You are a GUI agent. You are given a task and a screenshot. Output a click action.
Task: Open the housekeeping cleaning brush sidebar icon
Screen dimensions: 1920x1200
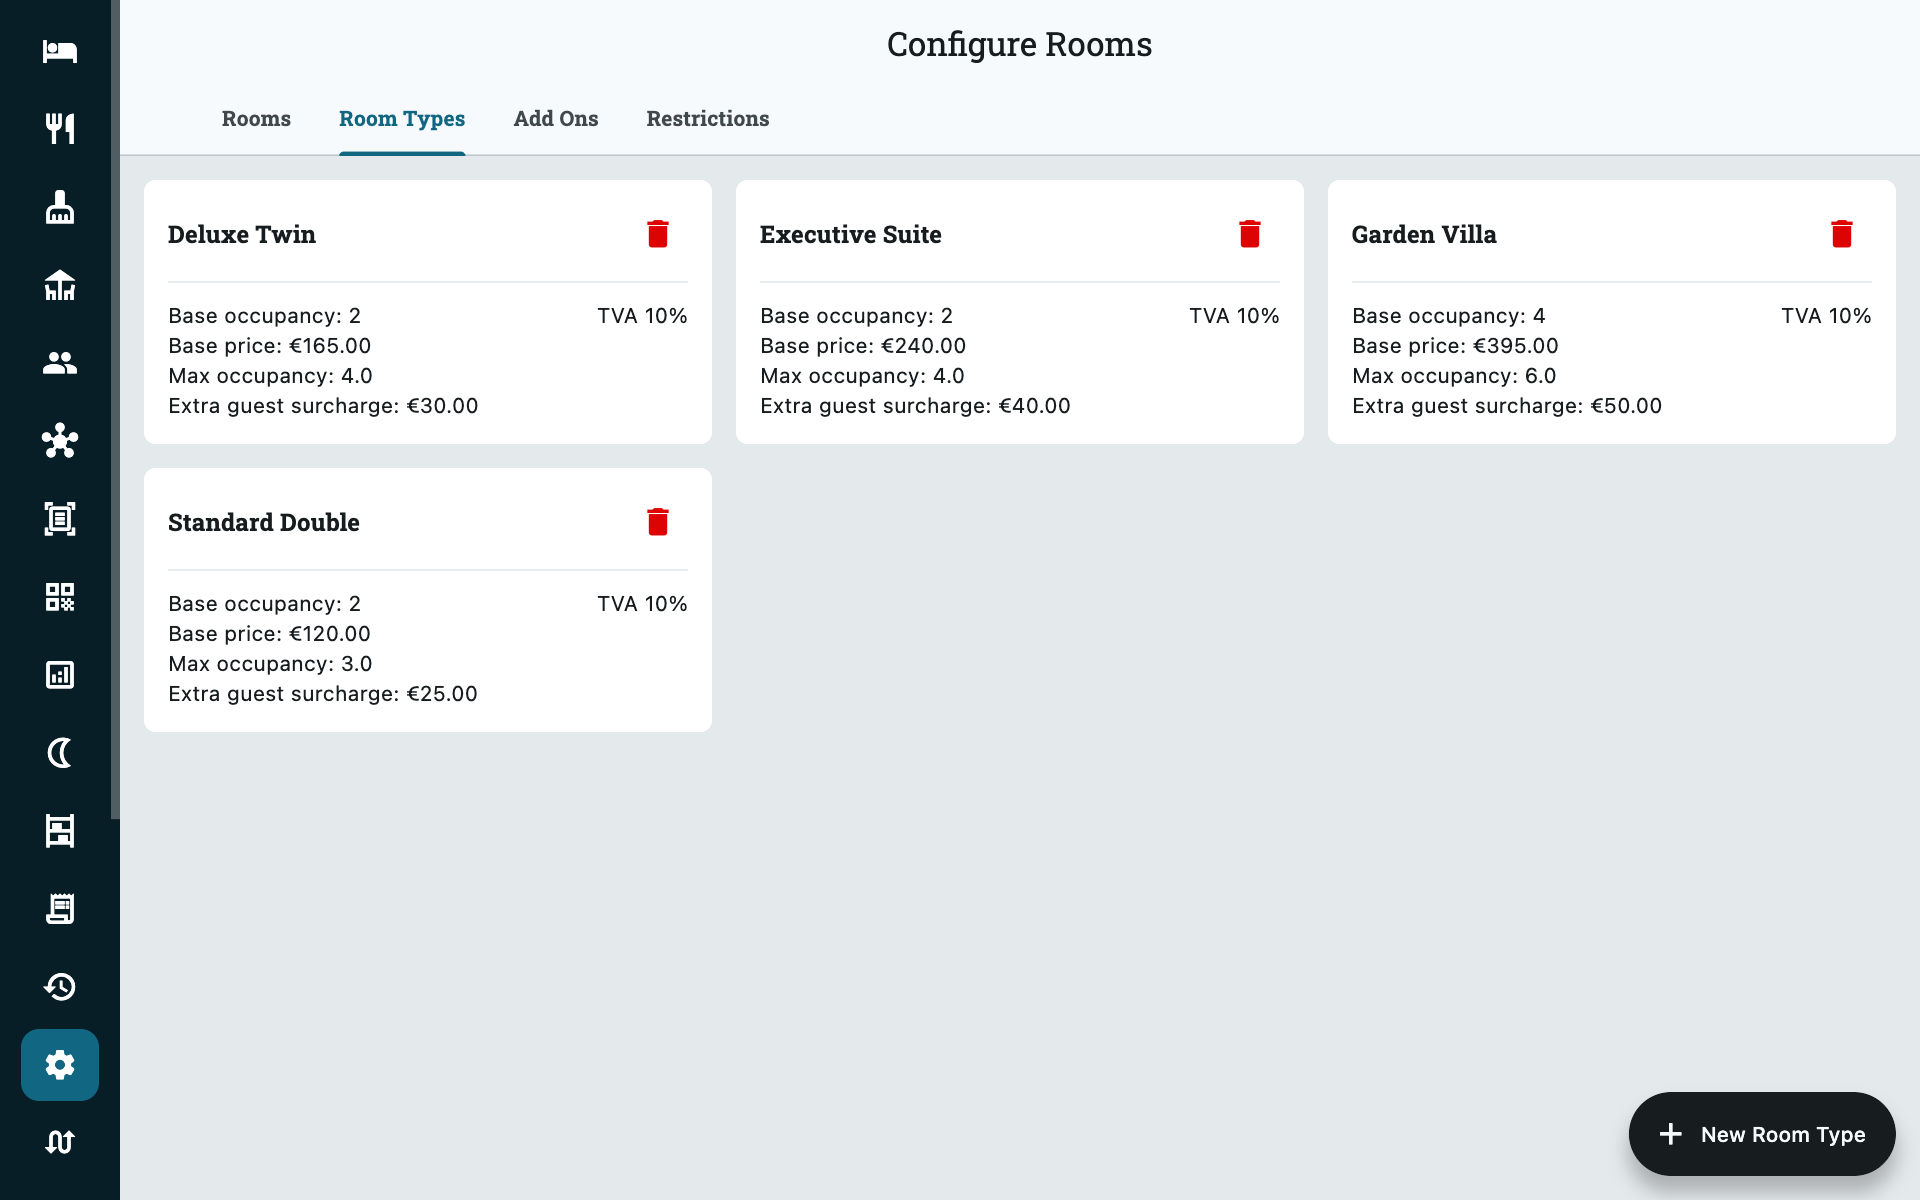coord(60,207)
